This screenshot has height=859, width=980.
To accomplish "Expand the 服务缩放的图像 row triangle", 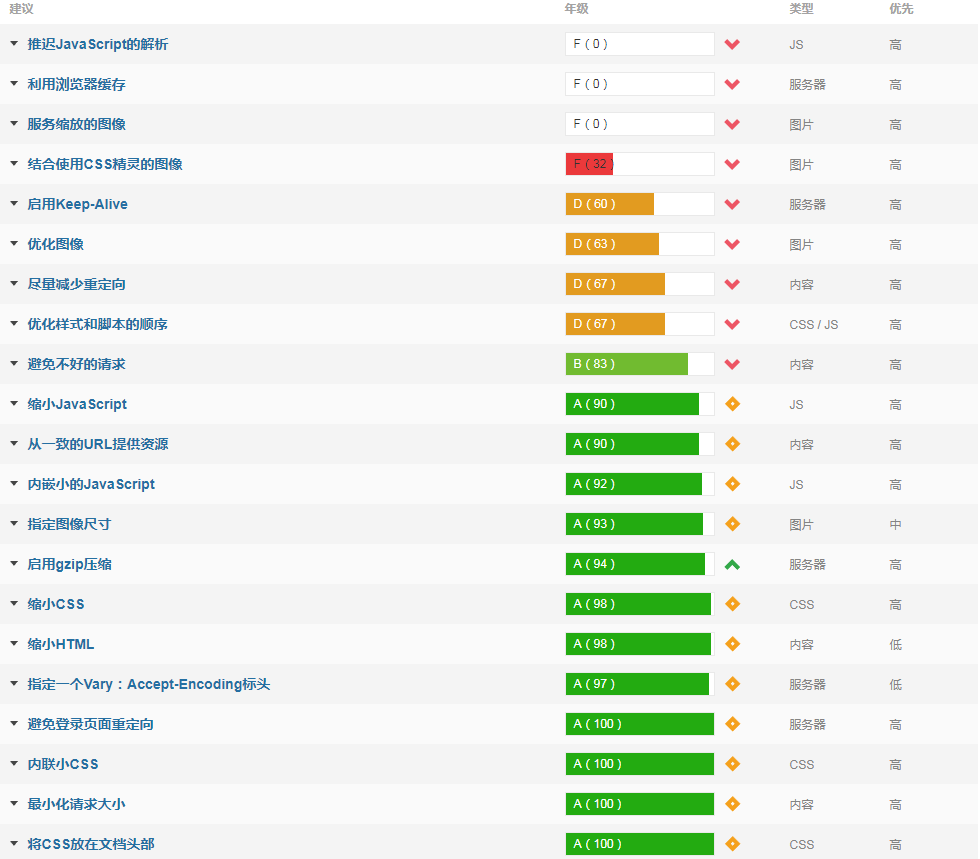I will 14,124.
